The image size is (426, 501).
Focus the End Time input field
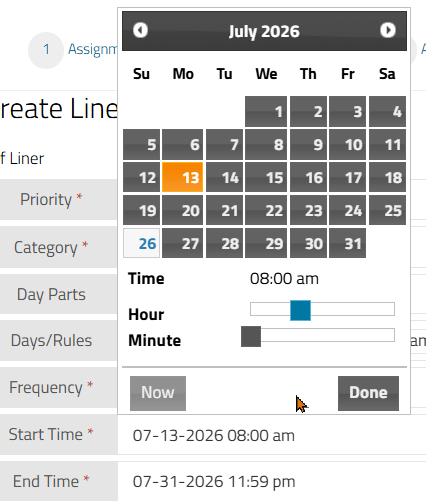coord(272,481)
